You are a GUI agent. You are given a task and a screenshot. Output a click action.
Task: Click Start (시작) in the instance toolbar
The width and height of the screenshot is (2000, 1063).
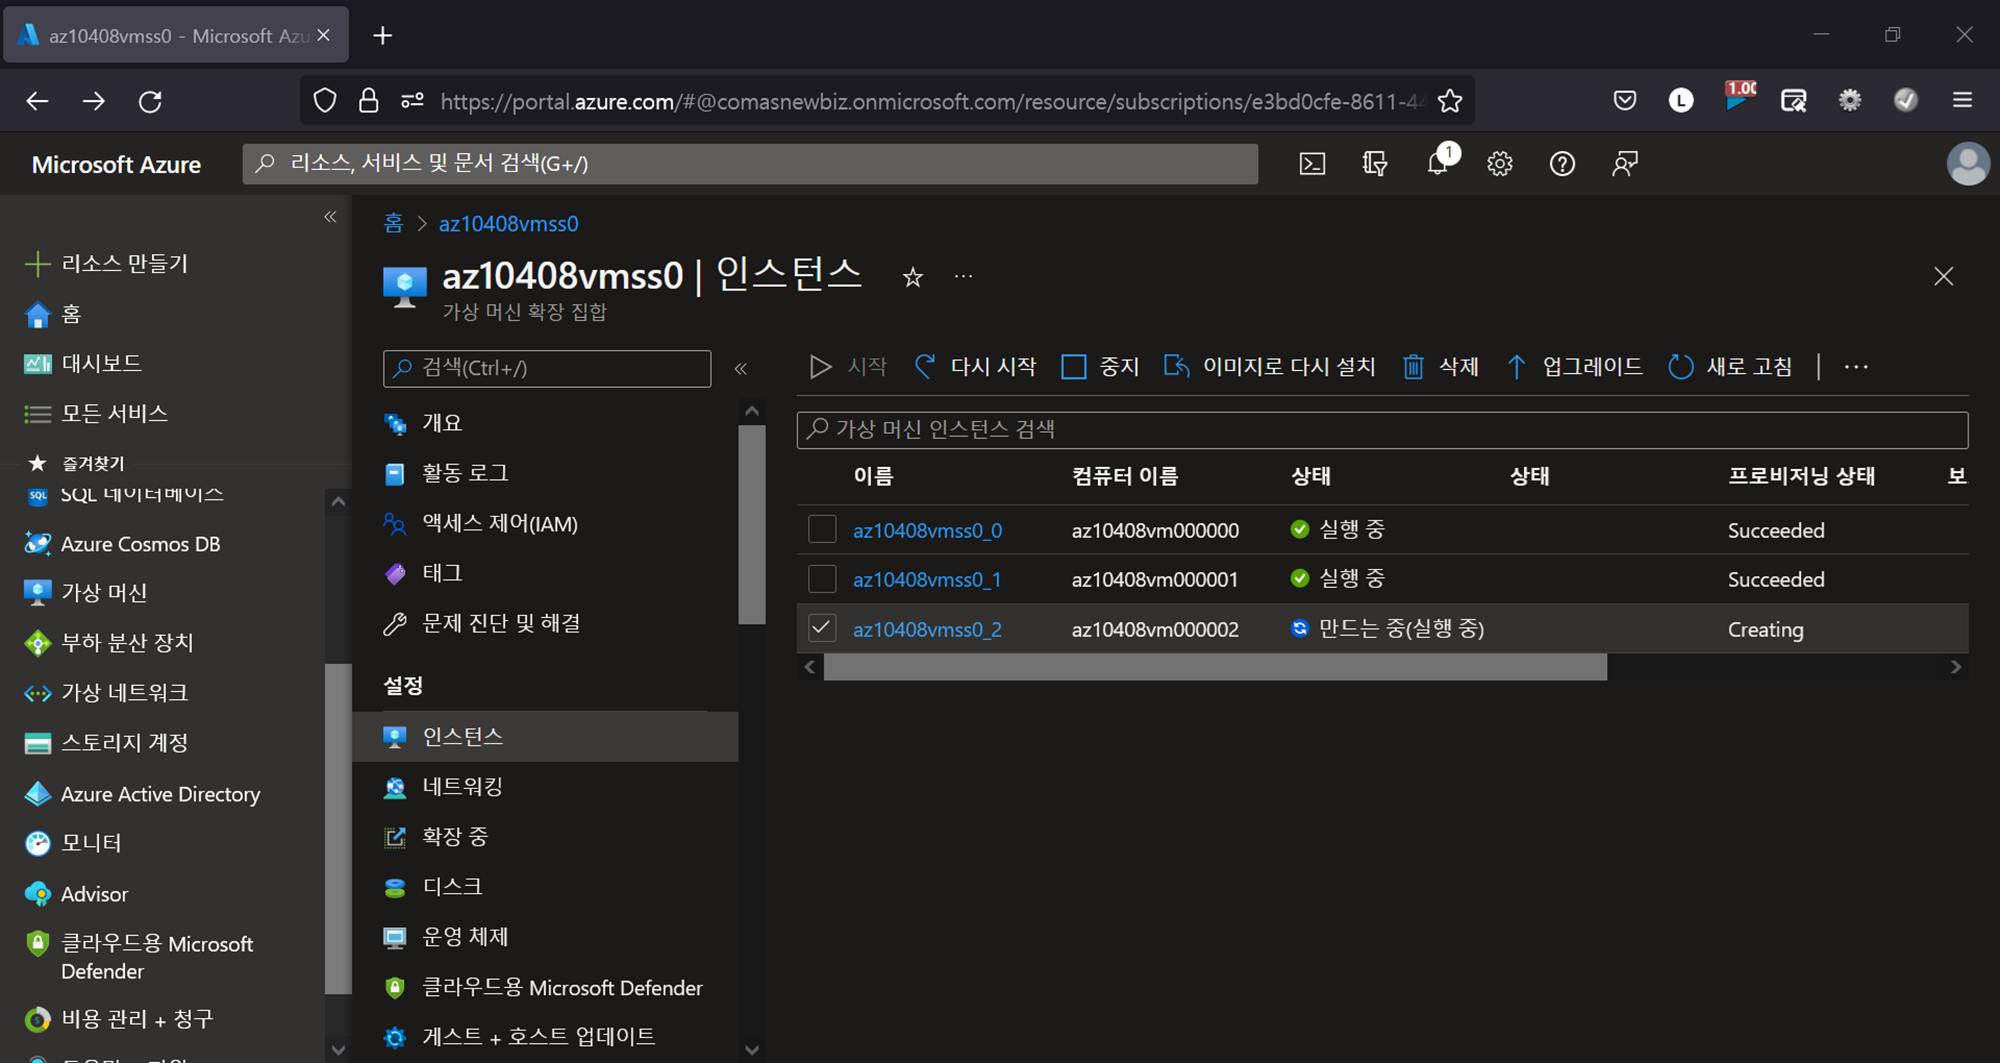[x=848, y=367]
